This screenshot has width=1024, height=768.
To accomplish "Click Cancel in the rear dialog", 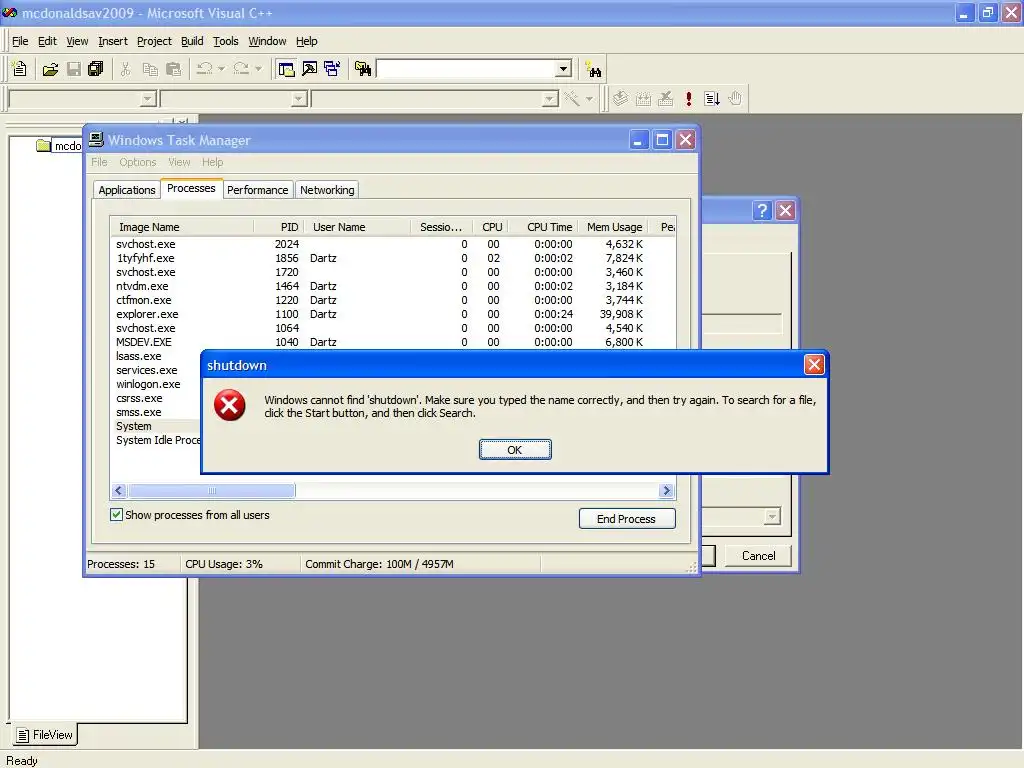I will pyautogui.click(x=758, y=556).
